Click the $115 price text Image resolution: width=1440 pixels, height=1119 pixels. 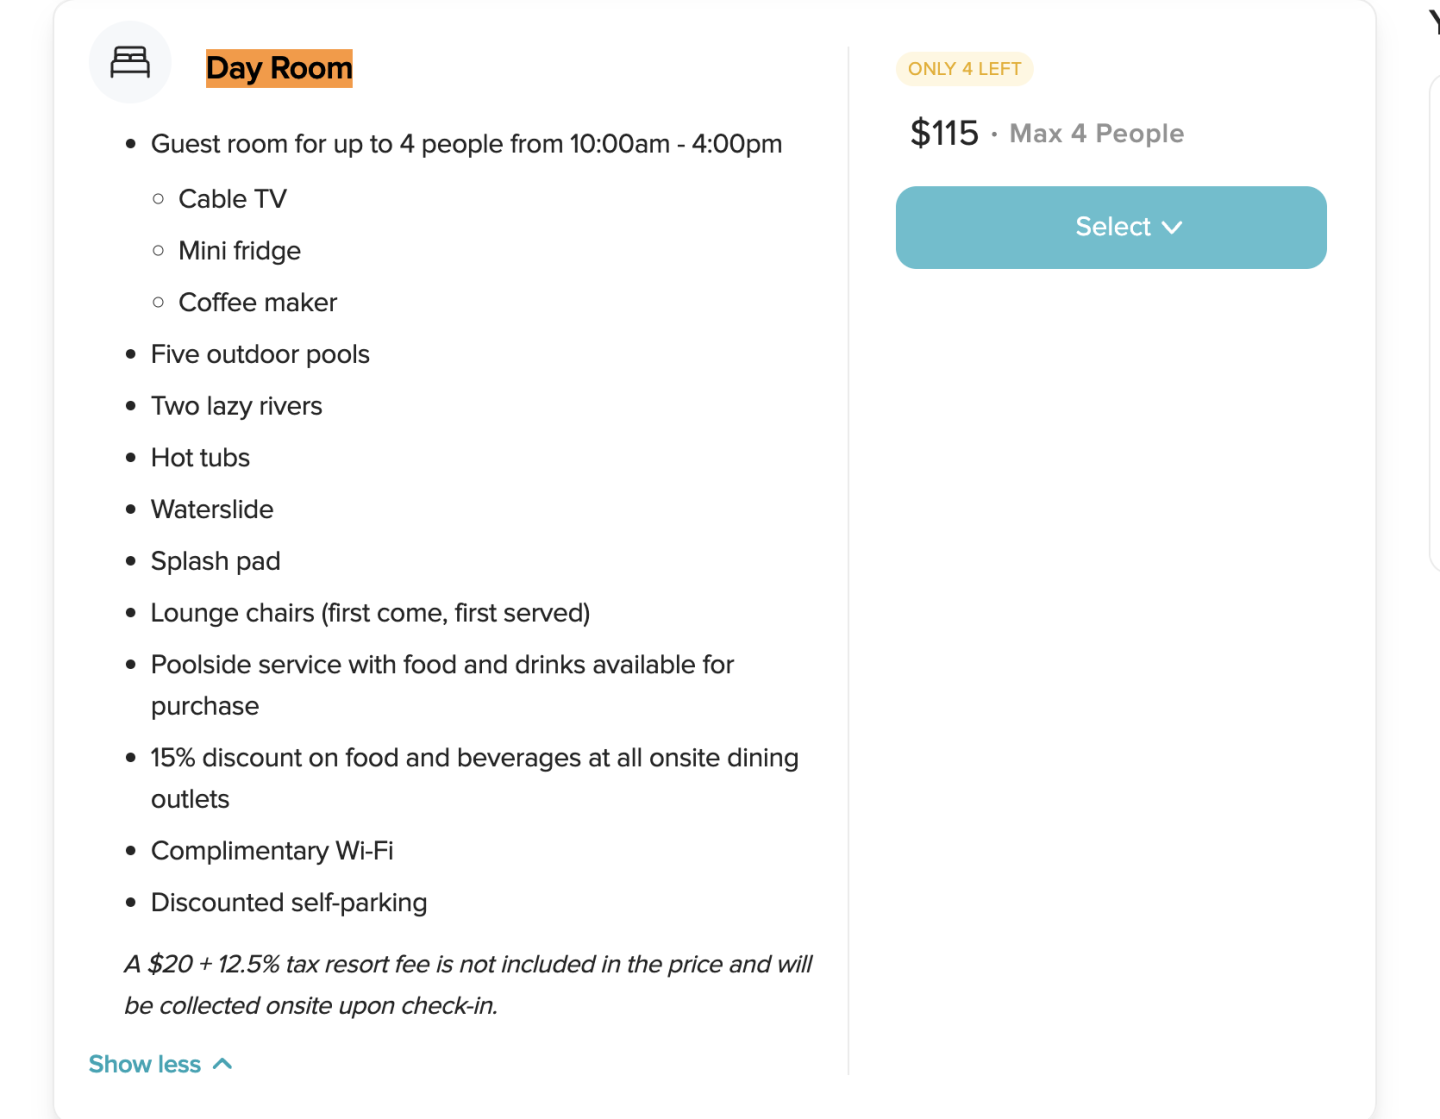944,133
